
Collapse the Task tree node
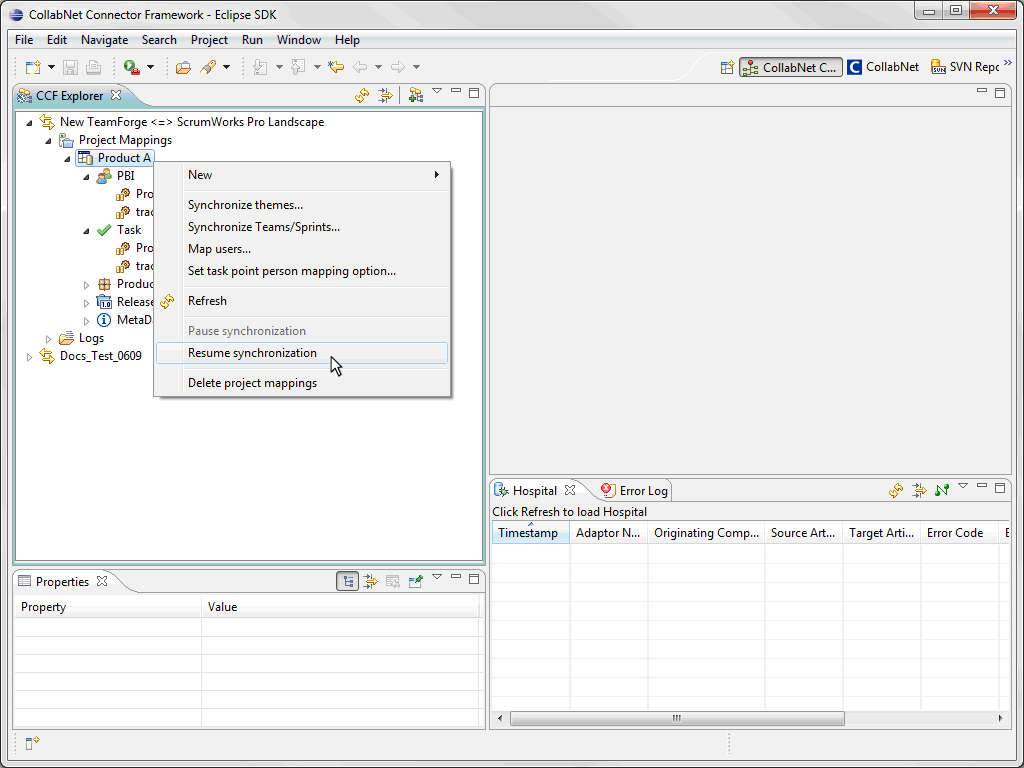86,231
